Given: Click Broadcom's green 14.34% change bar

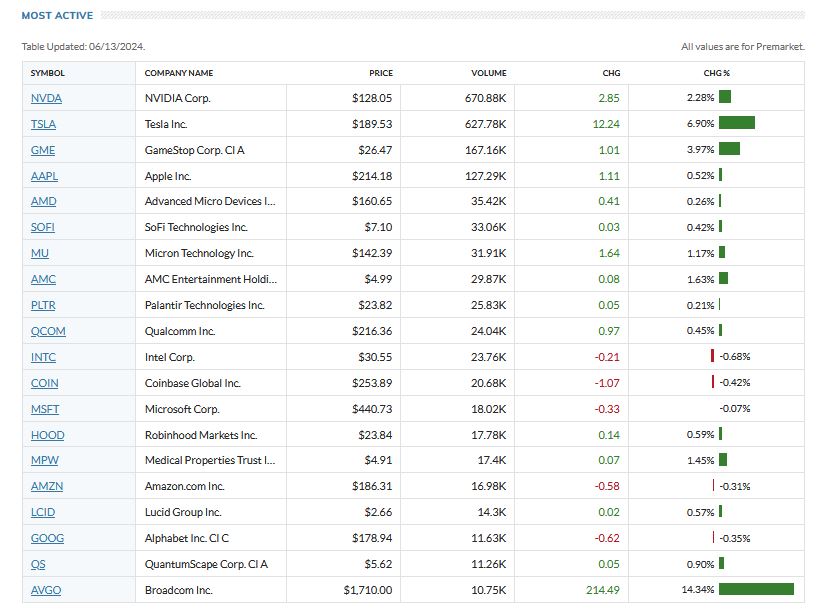Looking at the screenshot, I should (756, 590).
